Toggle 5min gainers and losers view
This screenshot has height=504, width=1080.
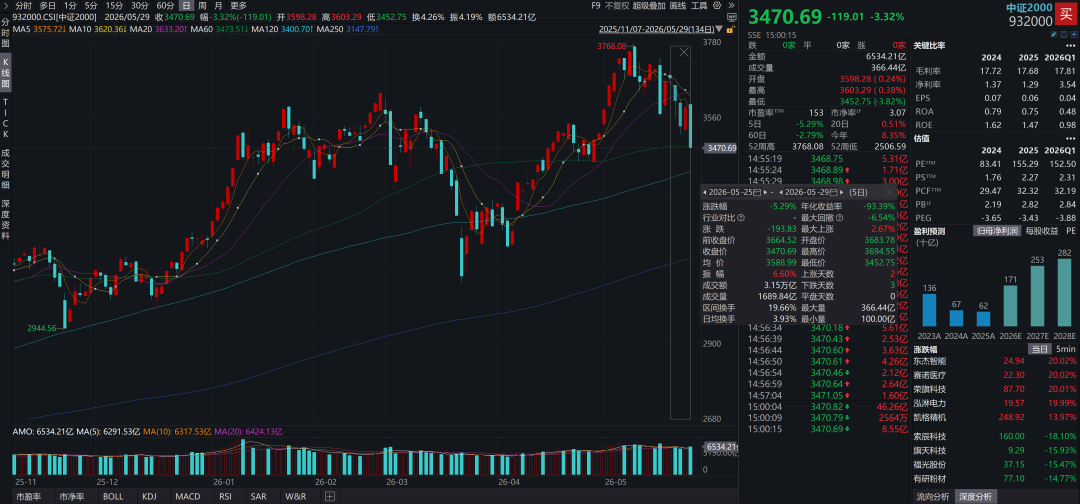point(1064,350)
